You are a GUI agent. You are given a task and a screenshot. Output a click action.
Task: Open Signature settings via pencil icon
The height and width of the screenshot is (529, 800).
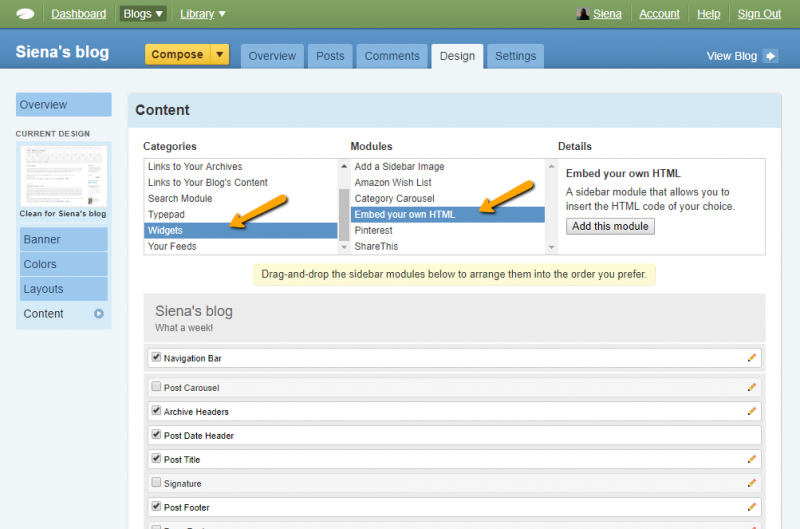[752, 483]
